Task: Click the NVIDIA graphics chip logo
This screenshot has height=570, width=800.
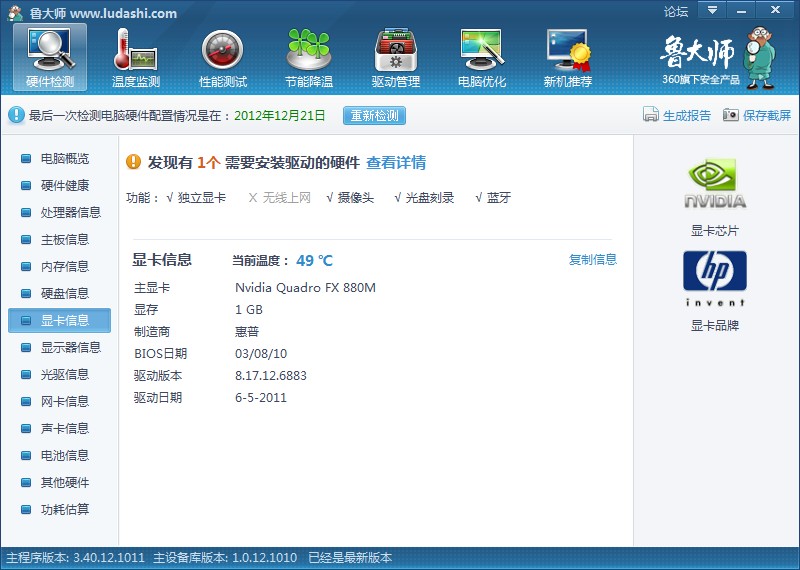Action: [714, 183]
